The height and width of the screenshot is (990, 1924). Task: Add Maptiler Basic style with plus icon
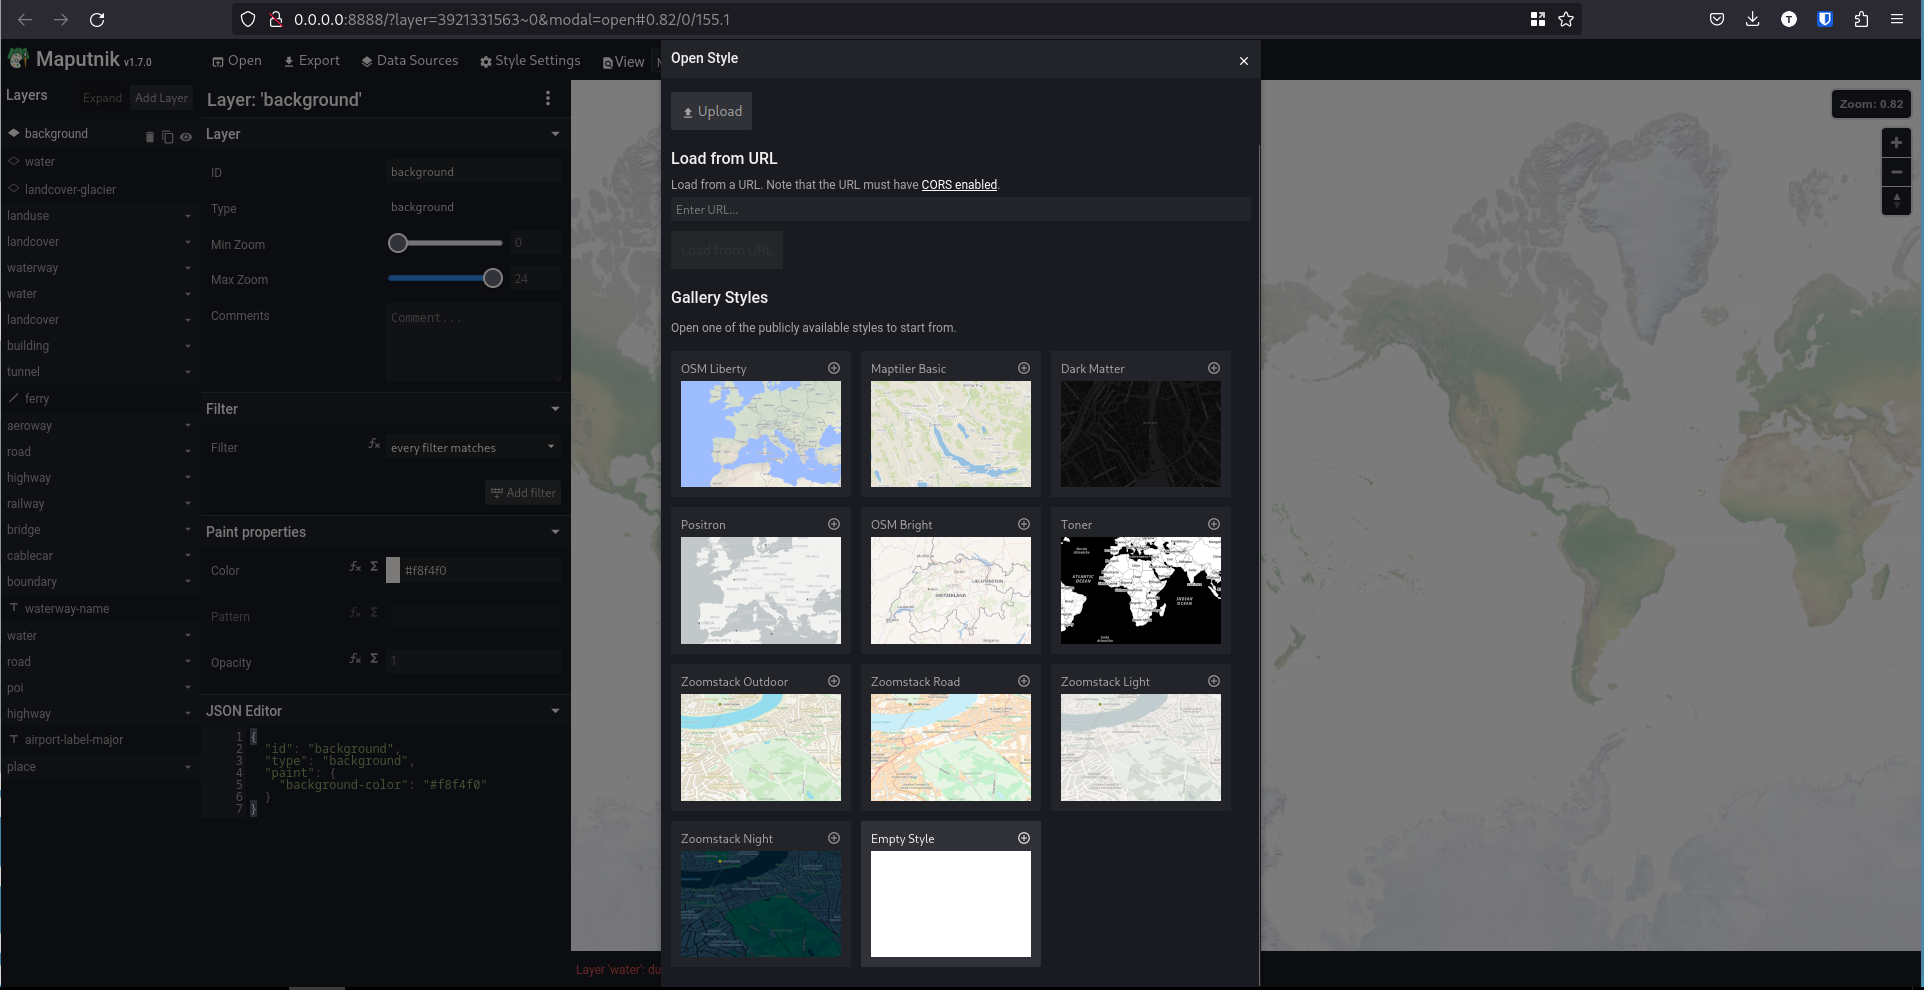pos(1024,368)
